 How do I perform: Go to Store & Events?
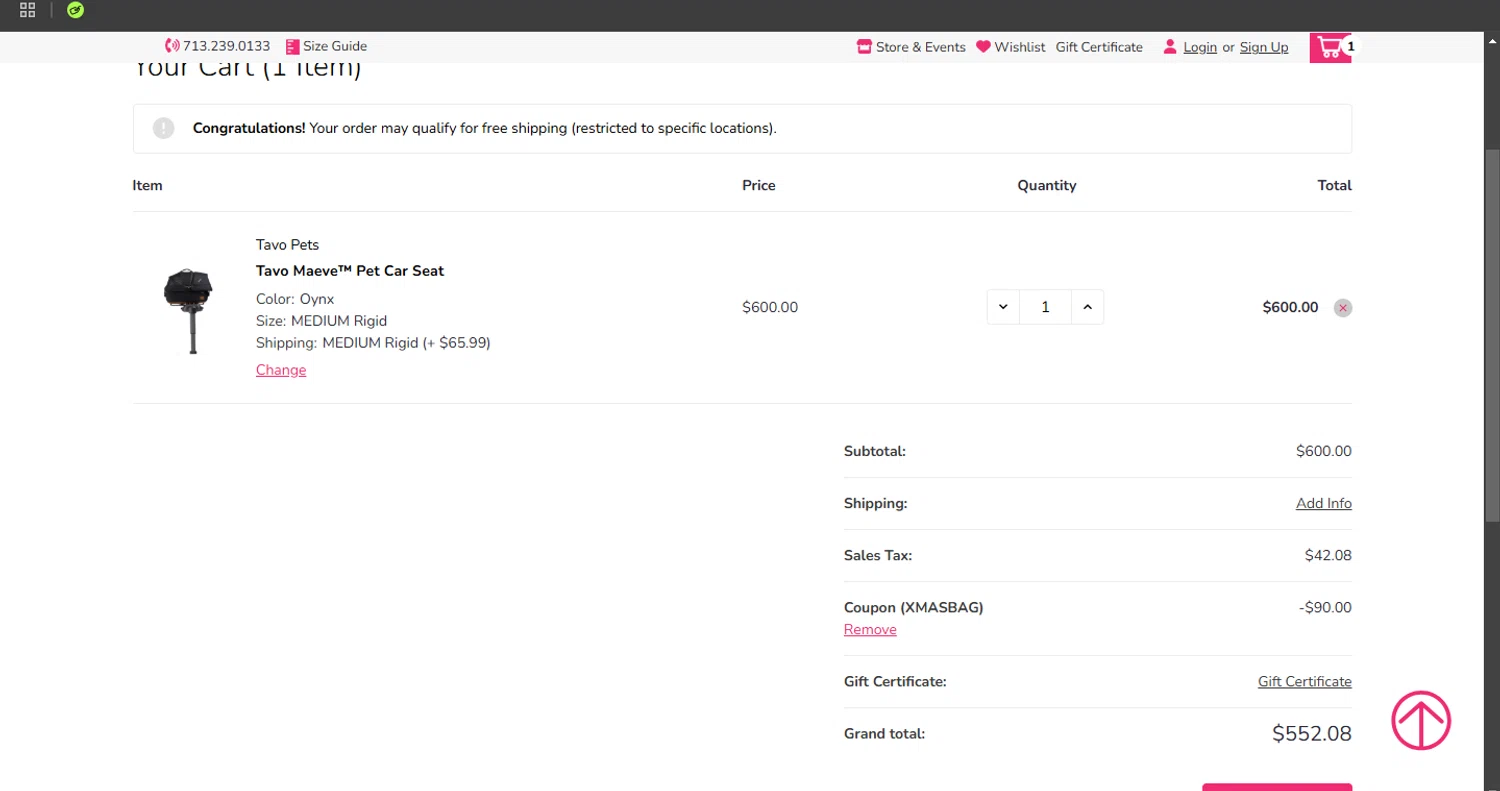click(911, 47)
